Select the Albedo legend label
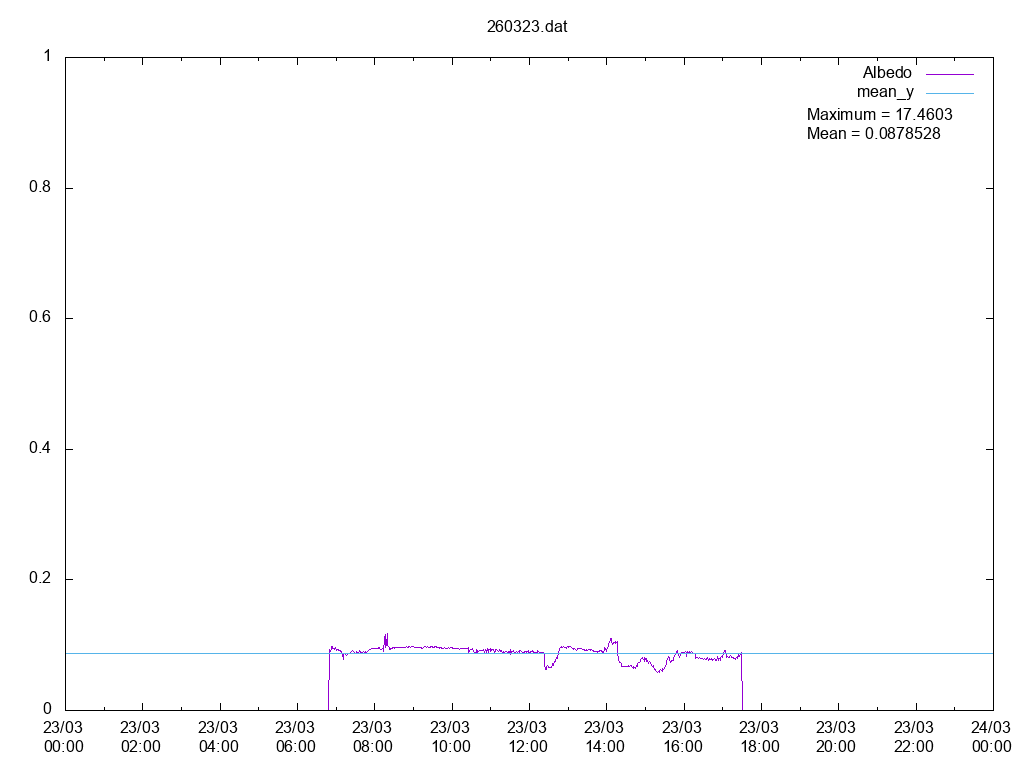The width and height of the screenshot is (1024, 768). tap(887, 73)
